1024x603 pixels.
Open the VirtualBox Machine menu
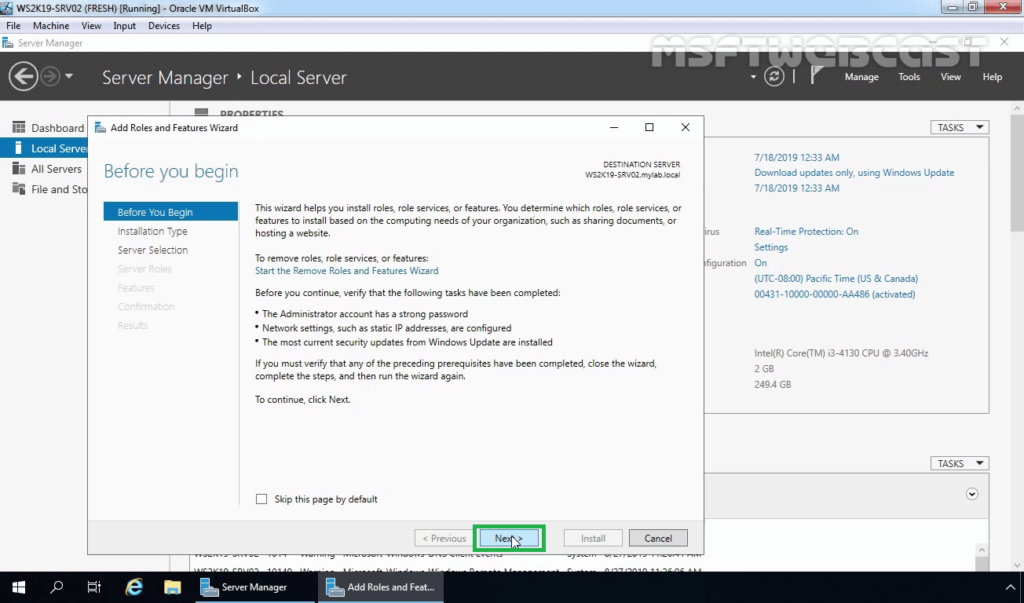(51, 26)
